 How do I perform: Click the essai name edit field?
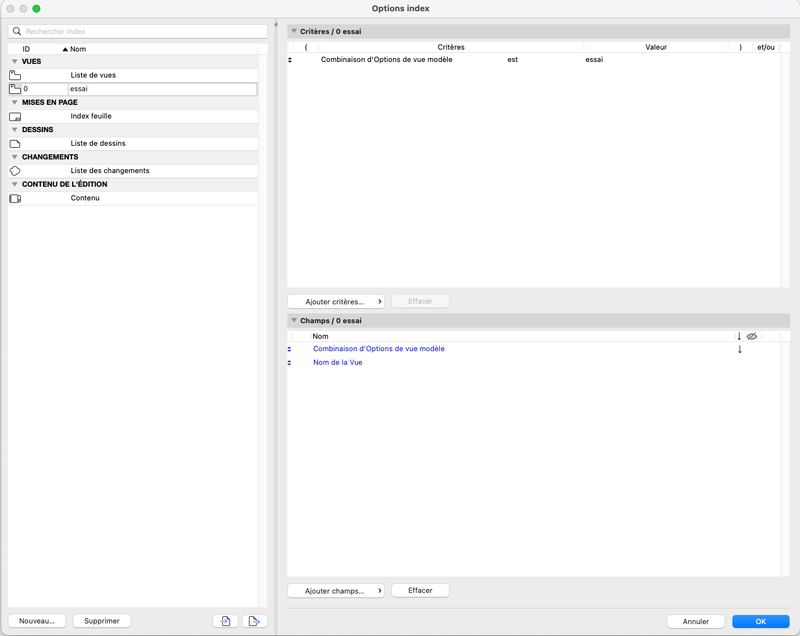(x=162, y=89)
